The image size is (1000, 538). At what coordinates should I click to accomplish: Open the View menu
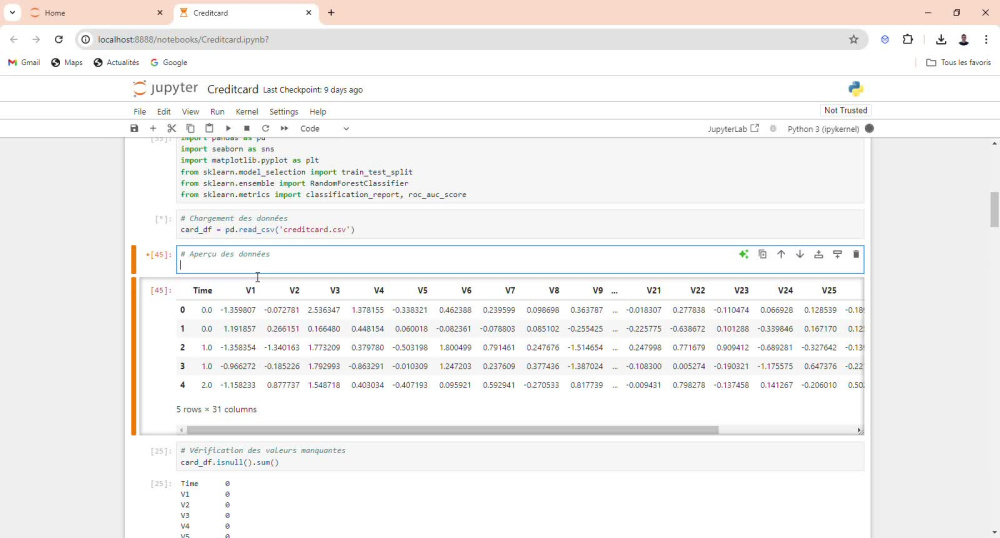[x=190, y=112]
